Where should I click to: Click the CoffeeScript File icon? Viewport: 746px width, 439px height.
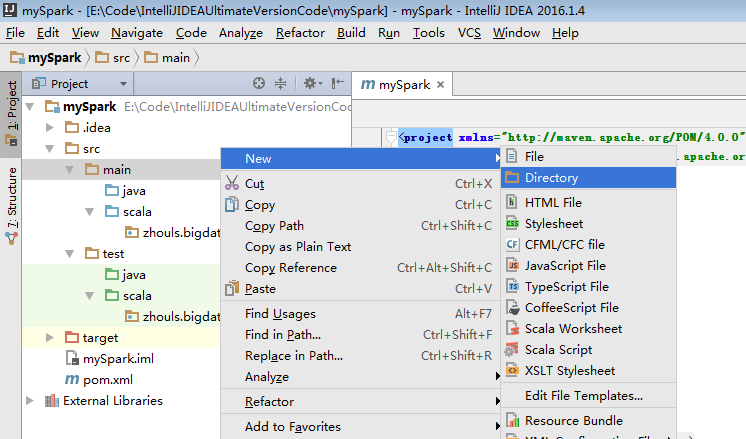point(513,307)
